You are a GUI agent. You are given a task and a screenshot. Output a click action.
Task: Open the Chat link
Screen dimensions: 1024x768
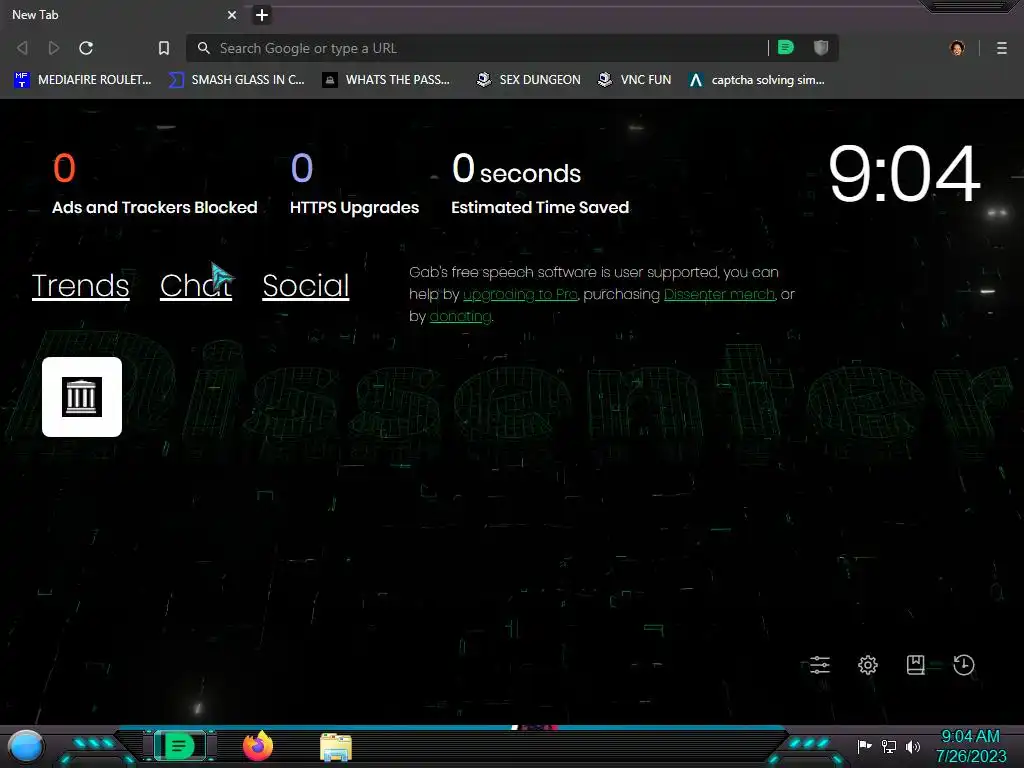(x=196, y=286)
